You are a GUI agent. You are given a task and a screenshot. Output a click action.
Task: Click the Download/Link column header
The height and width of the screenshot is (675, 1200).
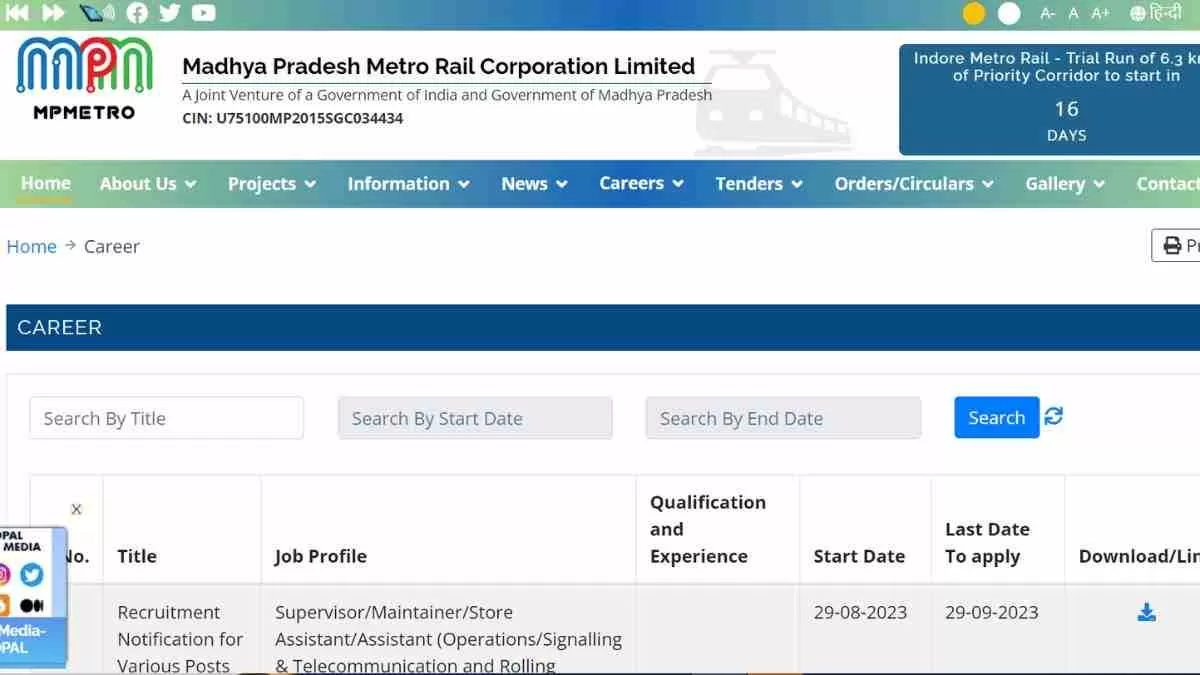click(x=1139, y=556)
